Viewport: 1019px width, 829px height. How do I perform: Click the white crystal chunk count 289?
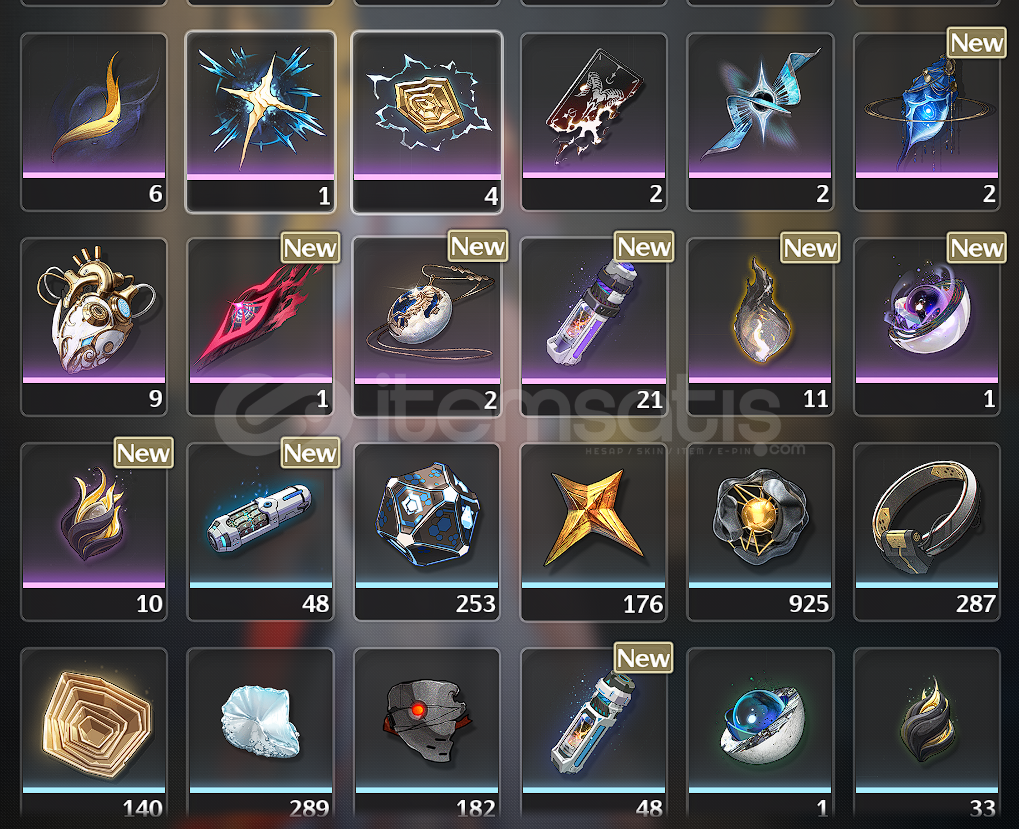[261, 734]
